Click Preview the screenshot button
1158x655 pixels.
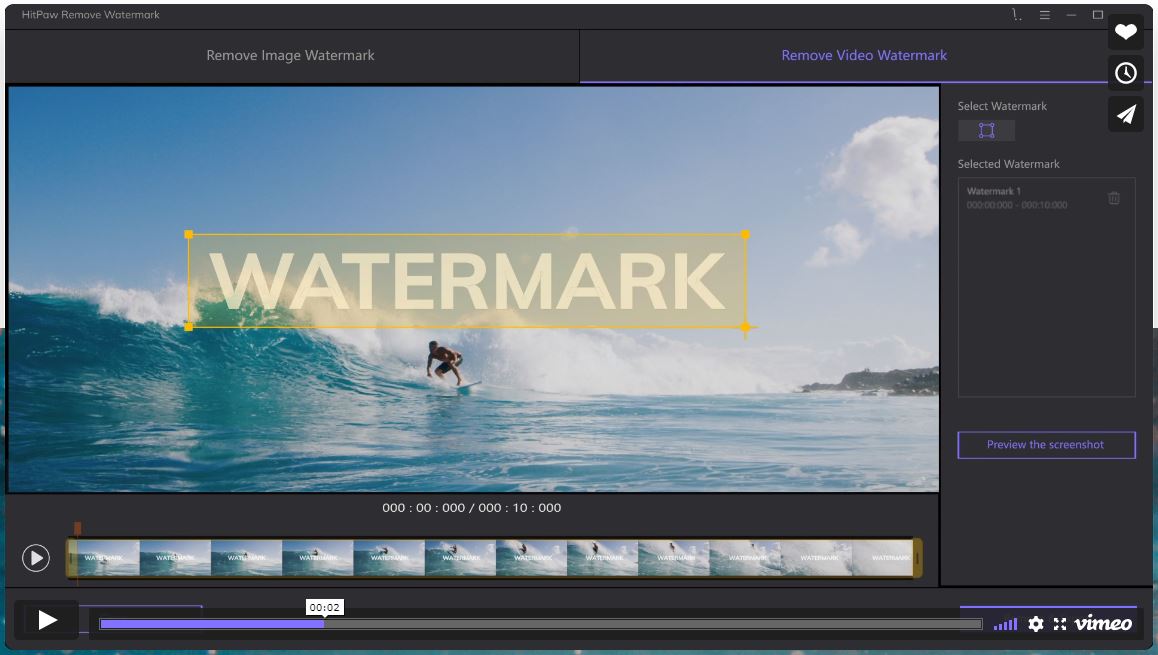point(1046,445)
